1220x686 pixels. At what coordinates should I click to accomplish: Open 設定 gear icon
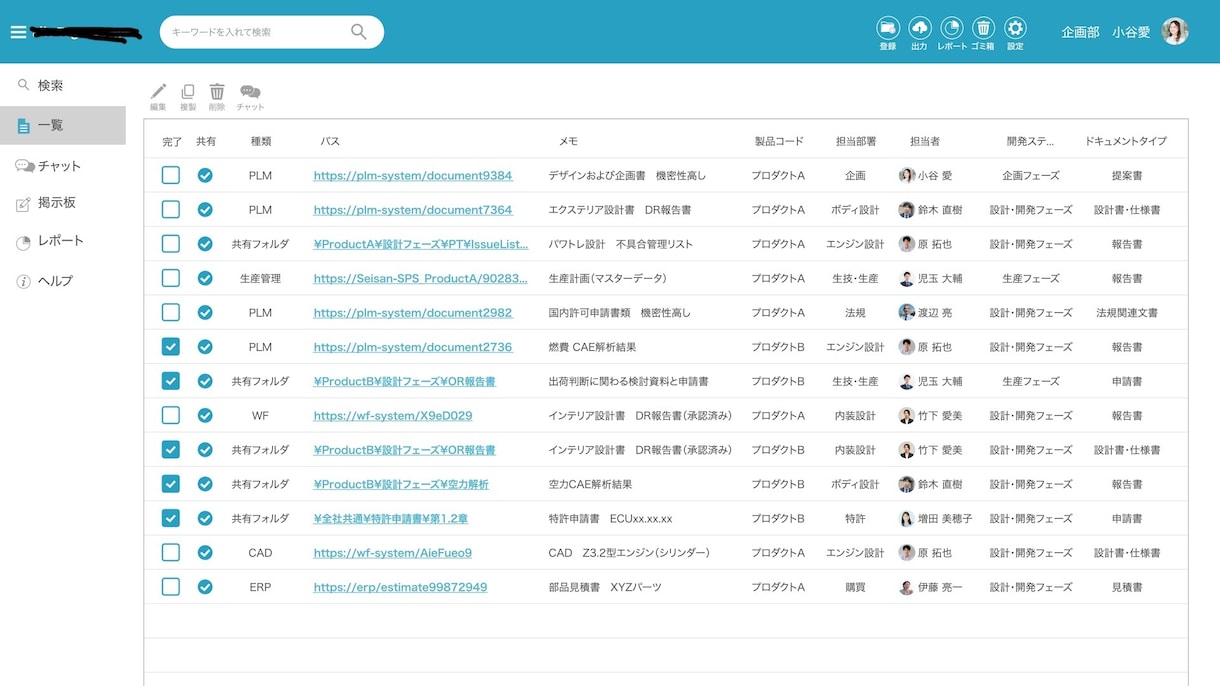tap(1015, 28)
